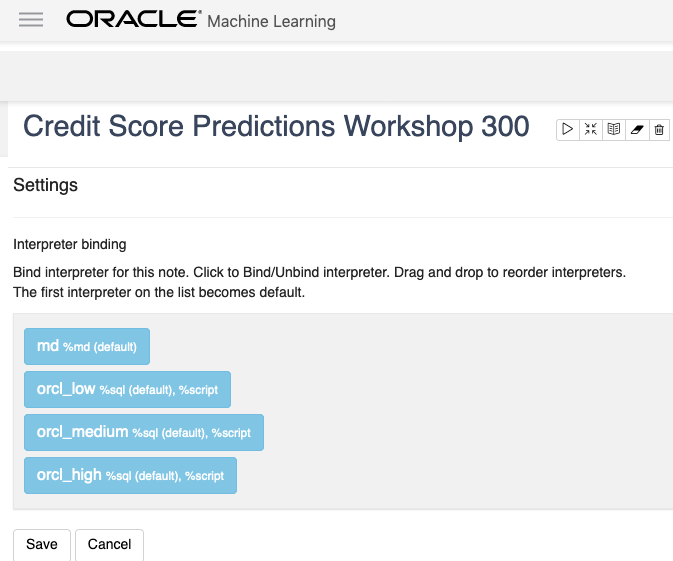Click the show/hide code arrows icon

[x=591, y=129]
